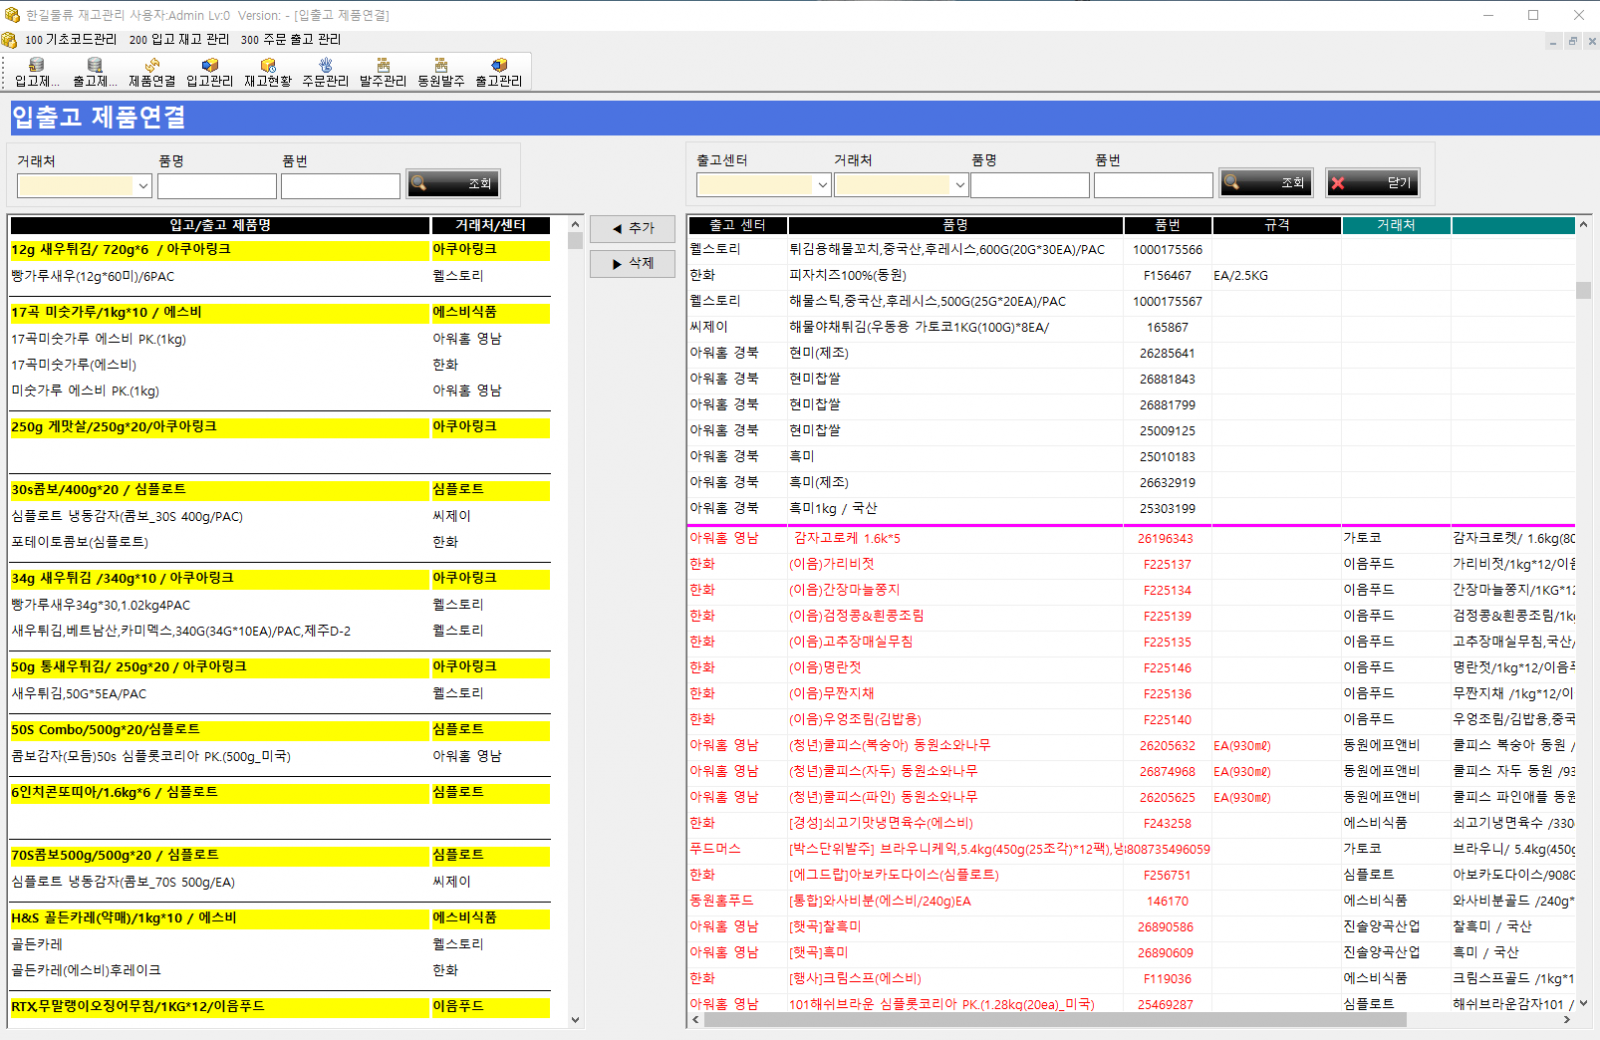1600x1040 pixels.
Task: Select the 포테이토콤보(심플로트) row
Action: (x=280, y=542)
